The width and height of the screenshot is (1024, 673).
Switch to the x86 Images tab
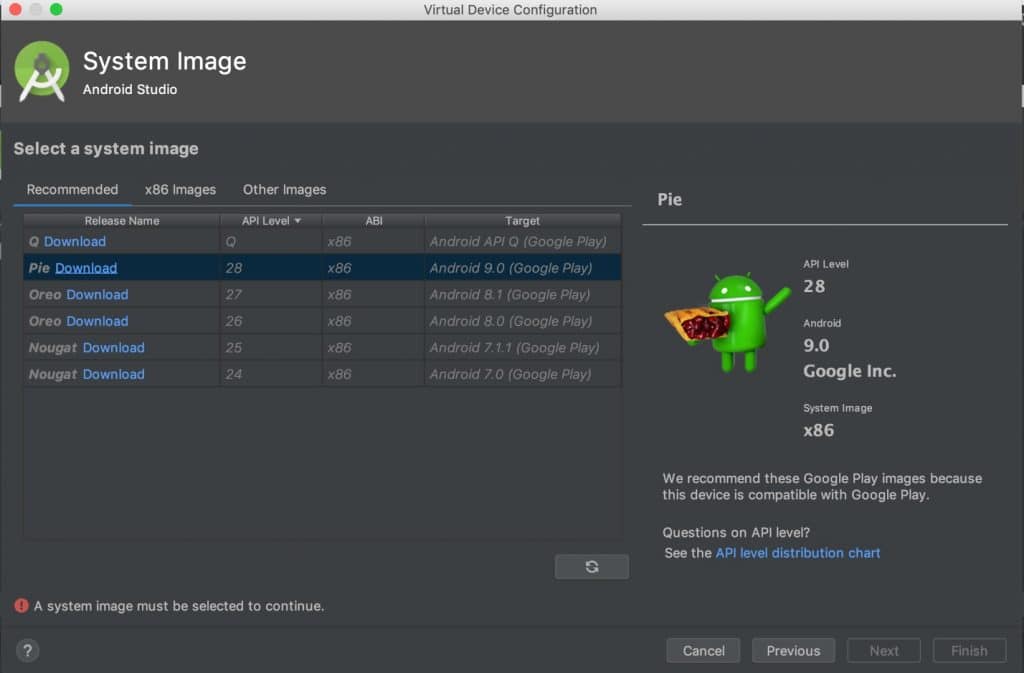click(180, 189)
